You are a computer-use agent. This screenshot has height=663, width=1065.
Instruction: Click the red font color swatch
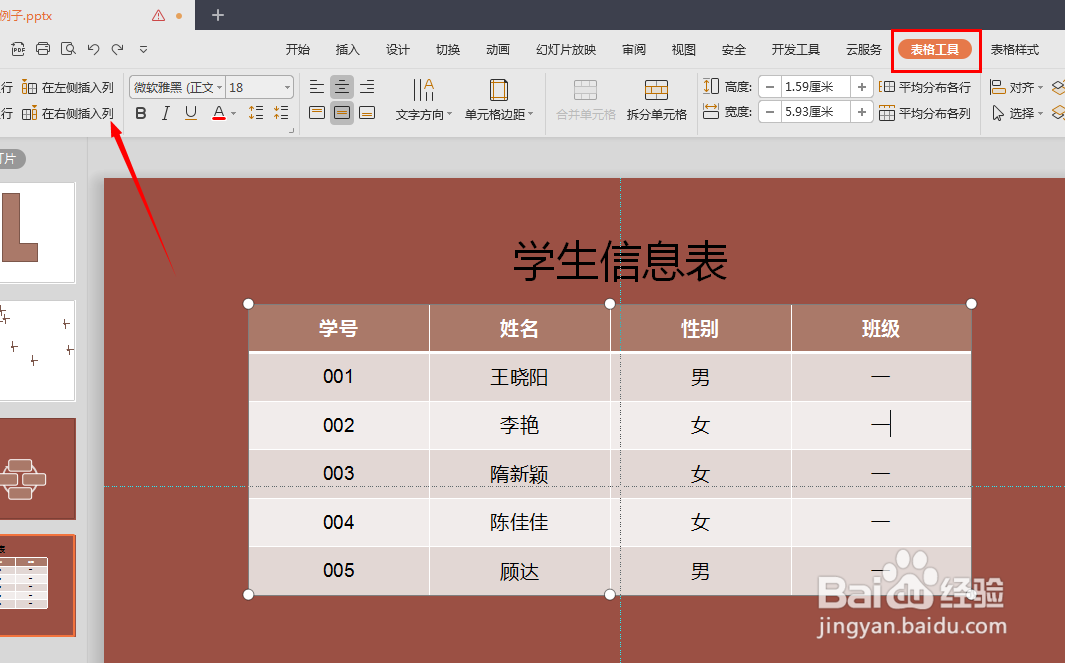[217, 119]
